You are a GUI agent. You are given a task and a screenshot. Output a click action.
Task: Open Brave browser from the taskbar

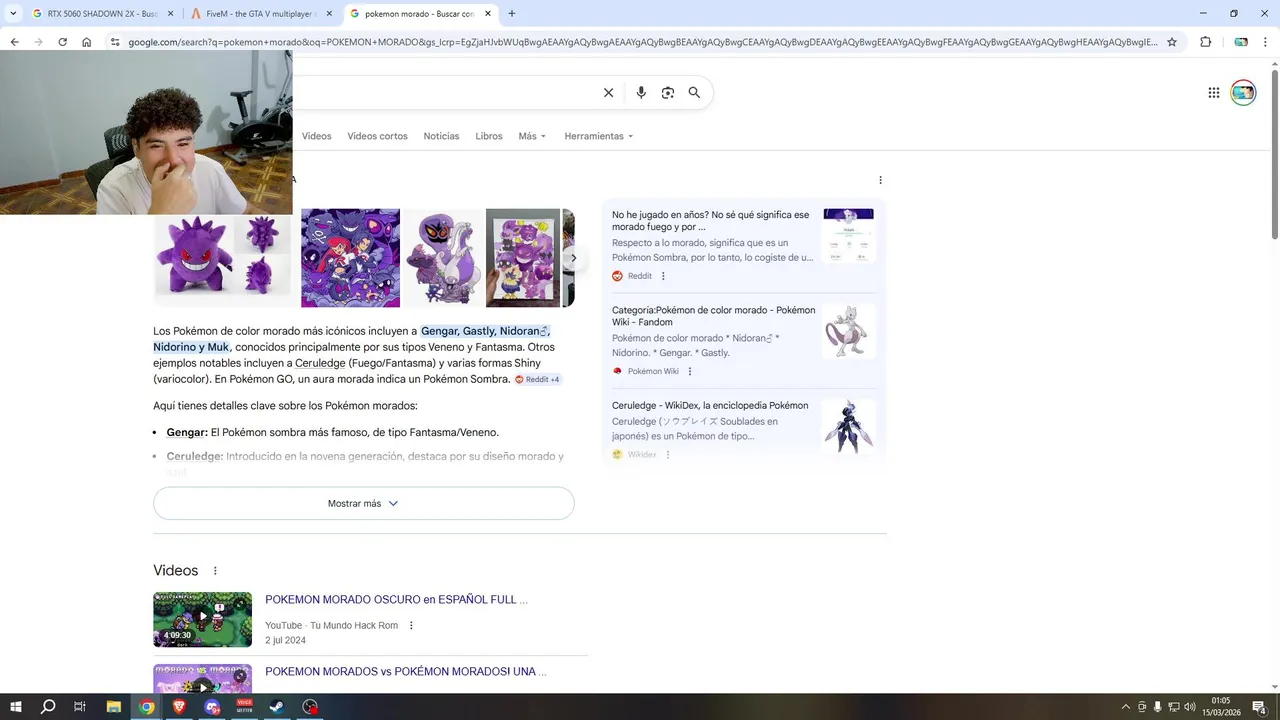coord(180,707)
